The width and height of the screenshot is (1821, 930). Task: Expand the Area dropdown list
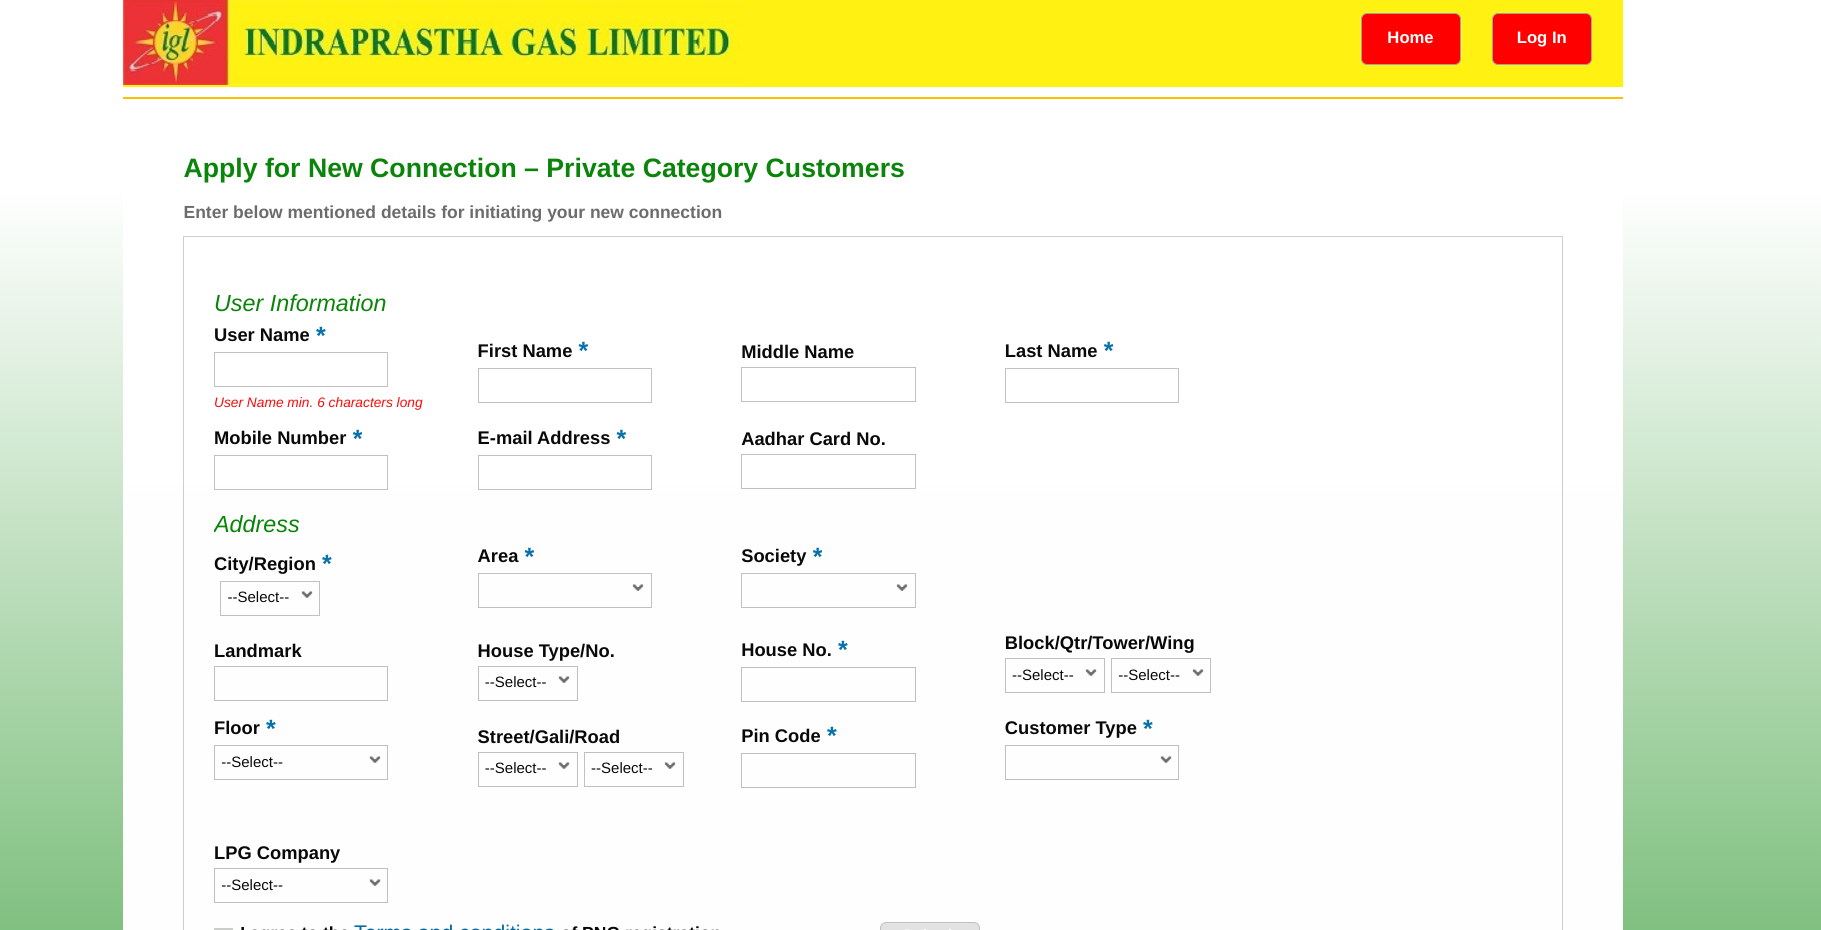click(x=564, y=590)
